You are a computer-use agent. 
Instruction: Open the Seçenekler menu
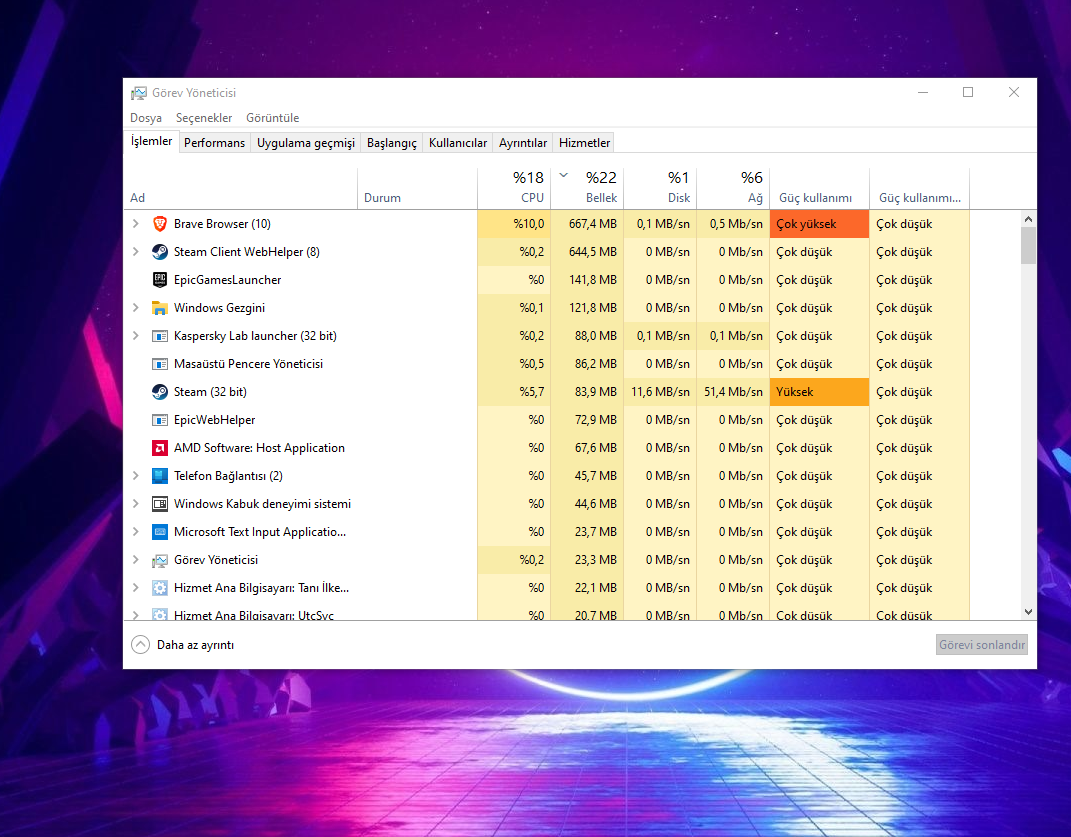pos(204,118)
